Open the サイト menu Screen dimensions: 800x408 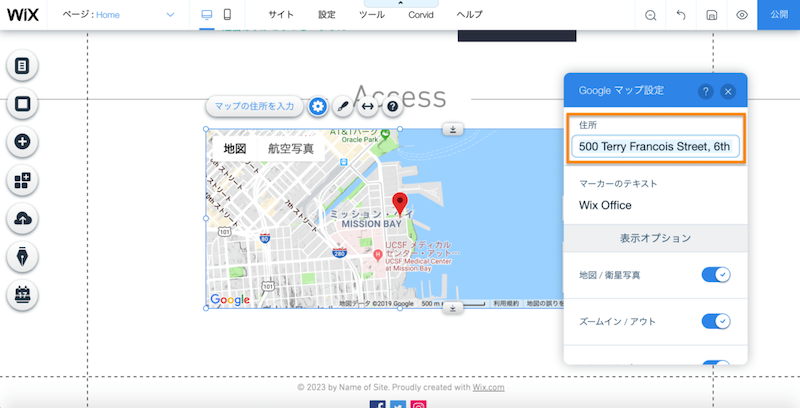click(x=281, y=15)
